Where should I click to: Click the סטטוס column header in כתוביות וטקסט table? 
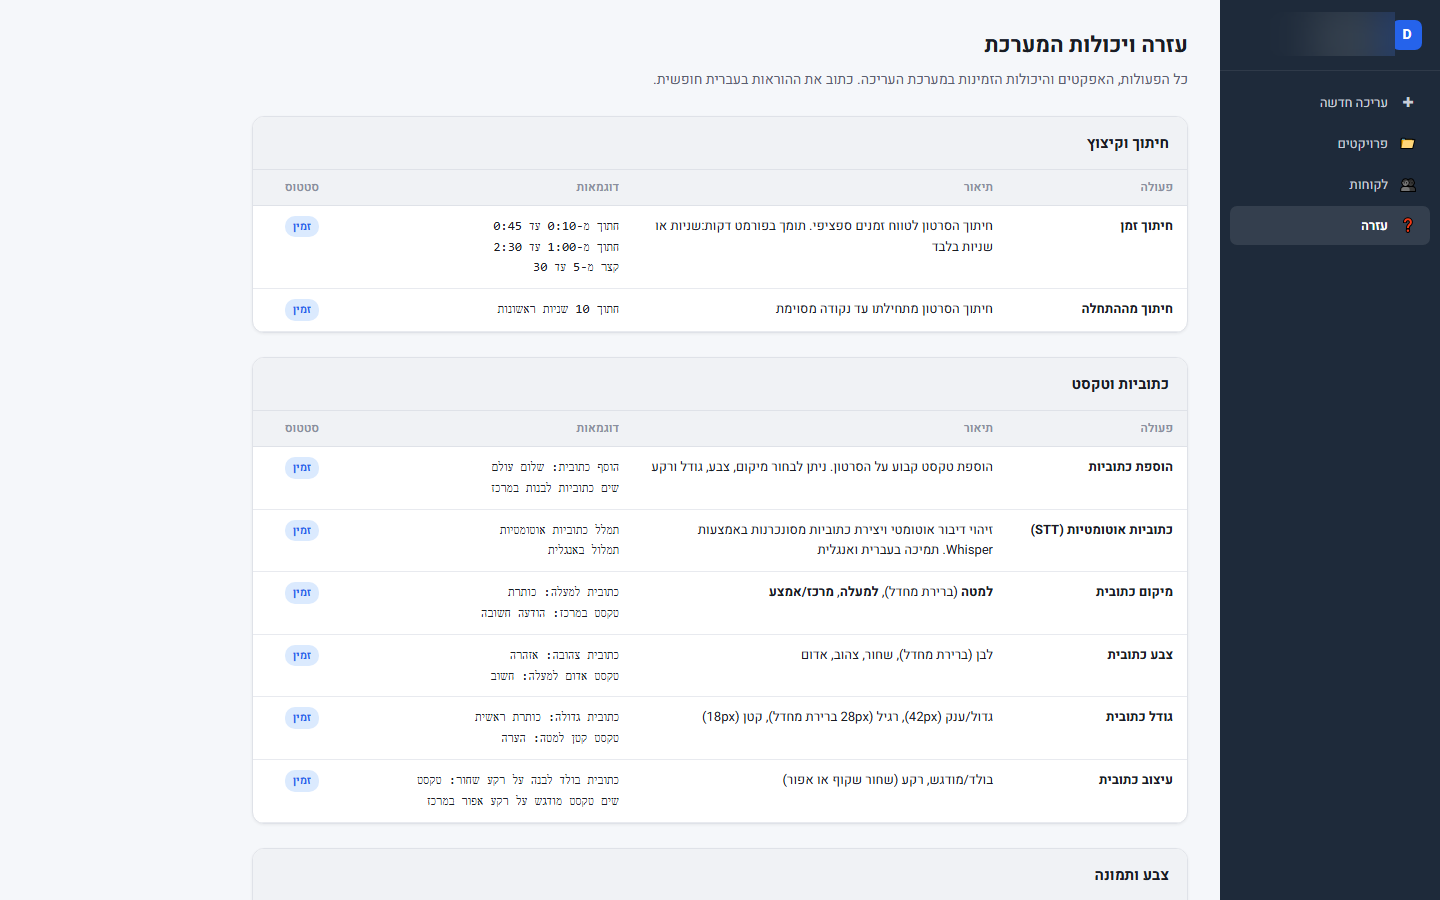[302, 428]
